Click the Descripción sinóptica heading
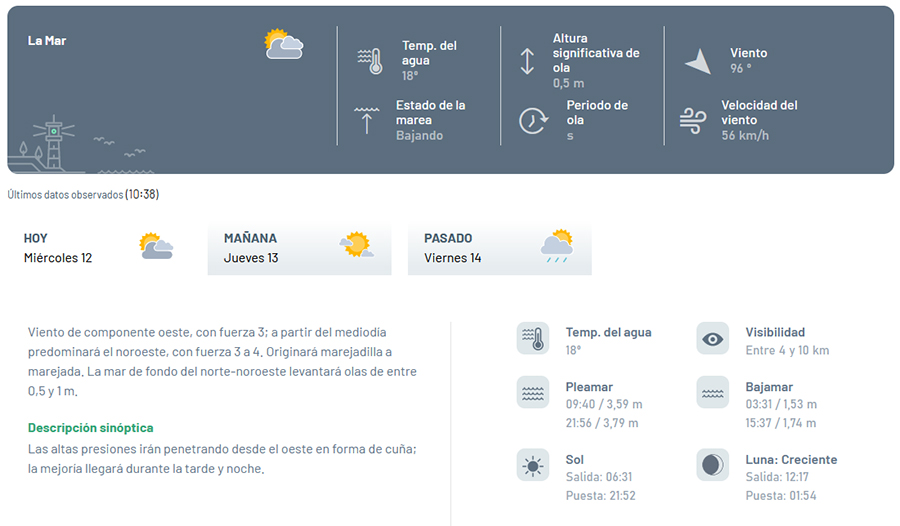Screen dimensions: 900x526 pos(91,428)
